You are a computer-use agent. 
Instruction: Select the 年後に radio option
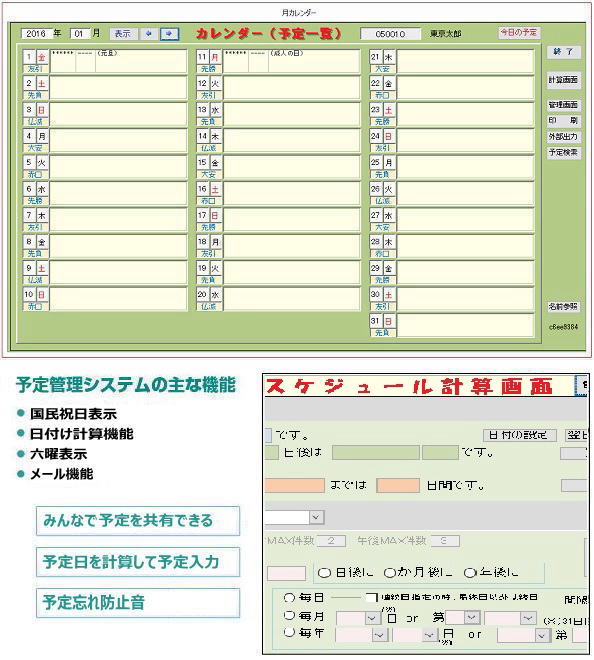(470, 573)
